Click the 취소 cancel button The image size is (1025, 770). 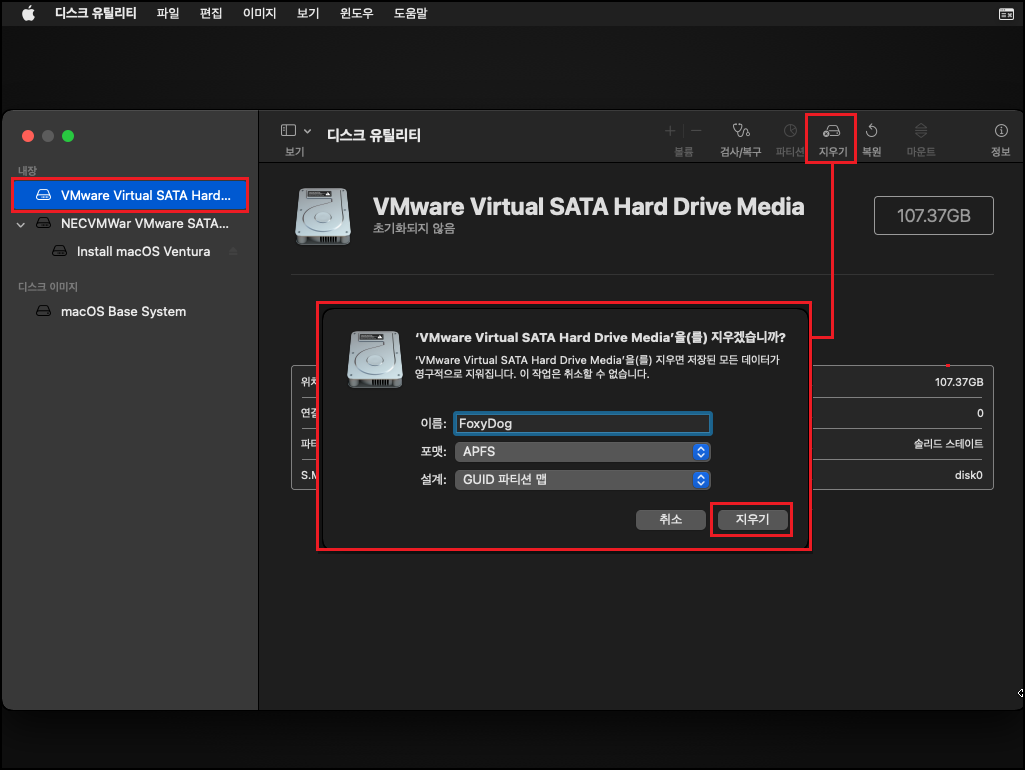(671, 519)
